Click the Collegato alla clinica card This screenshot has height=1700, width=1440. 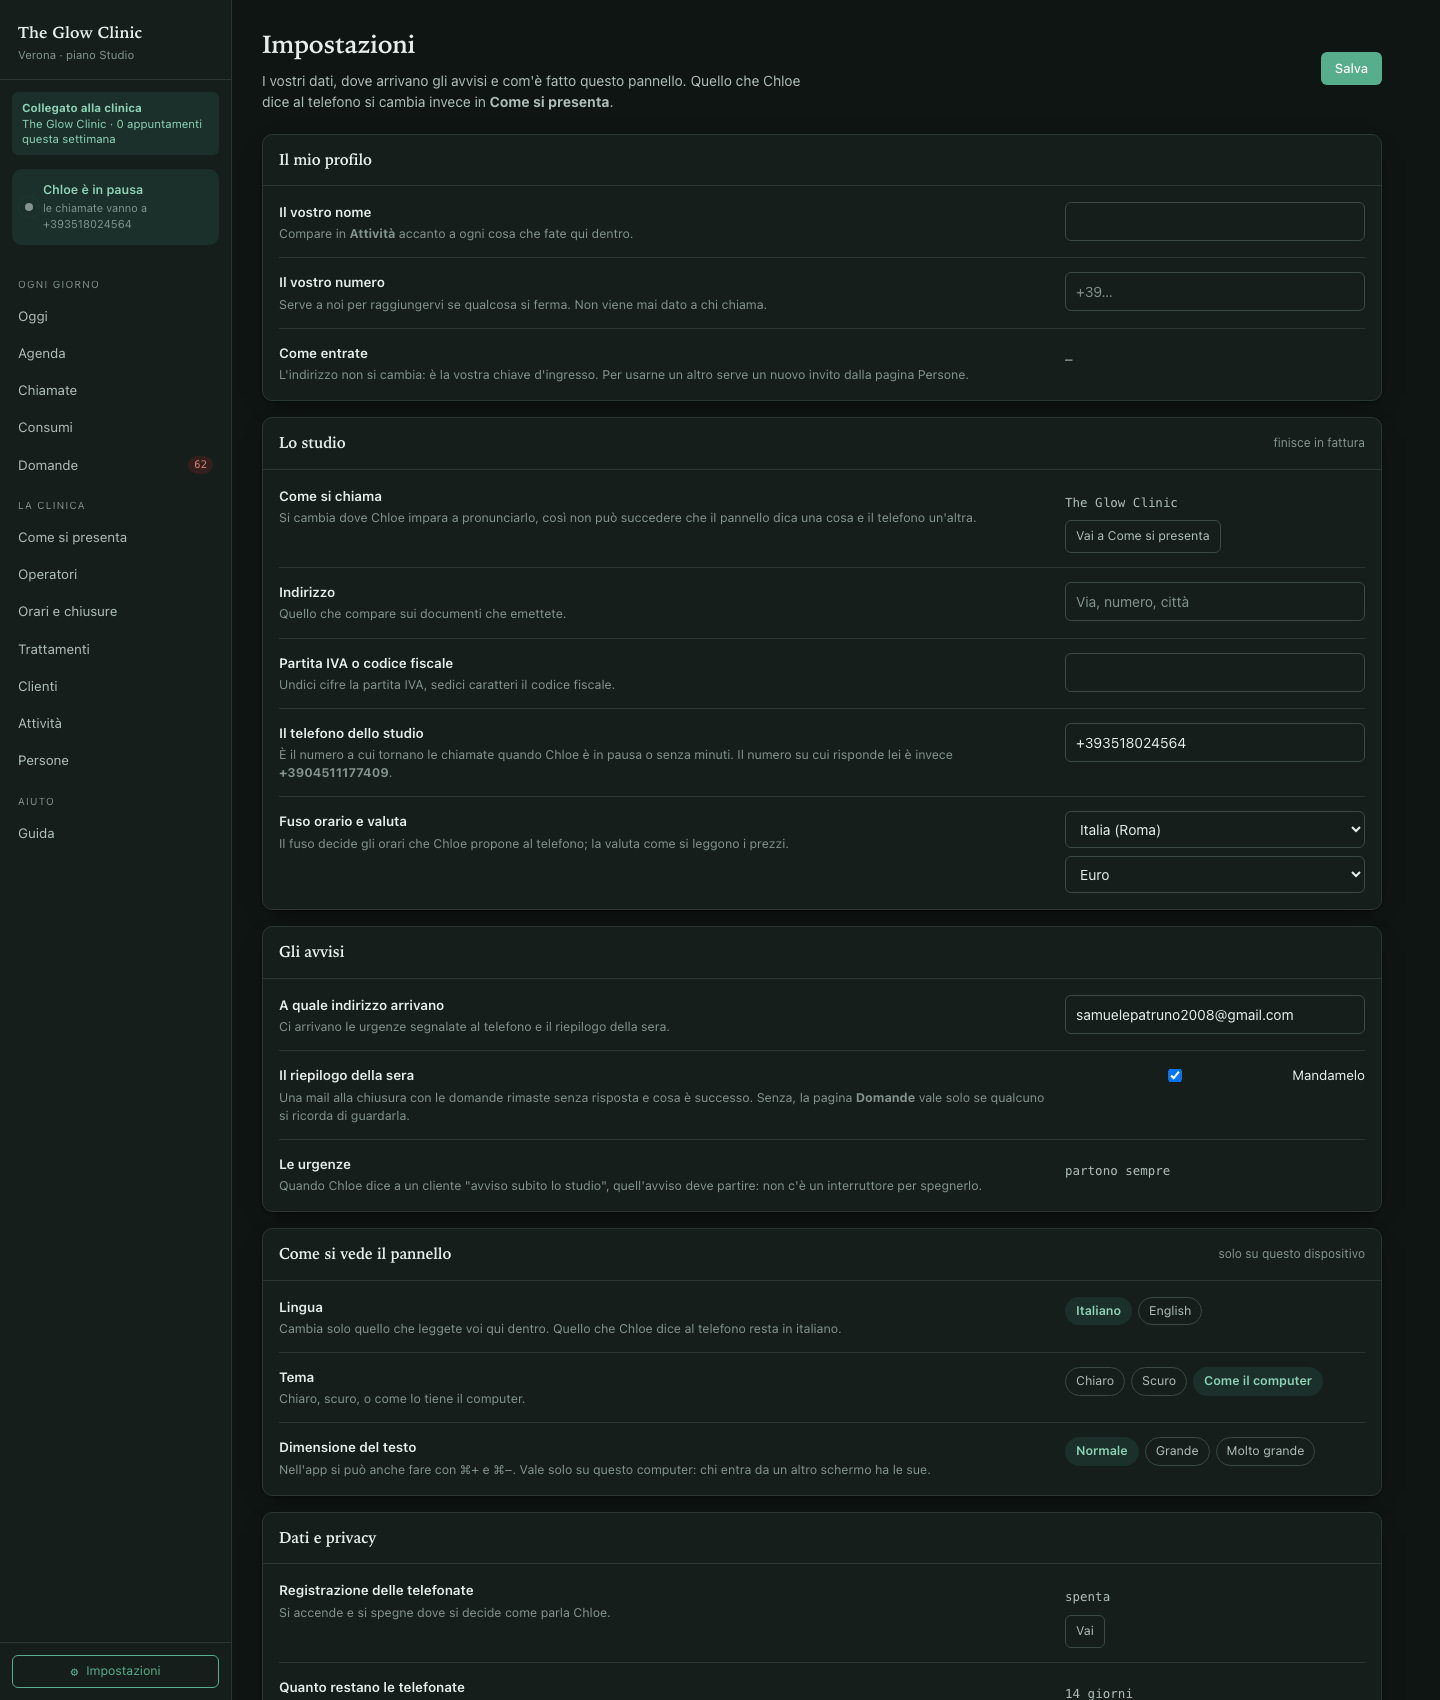click(x=115, y=123)
